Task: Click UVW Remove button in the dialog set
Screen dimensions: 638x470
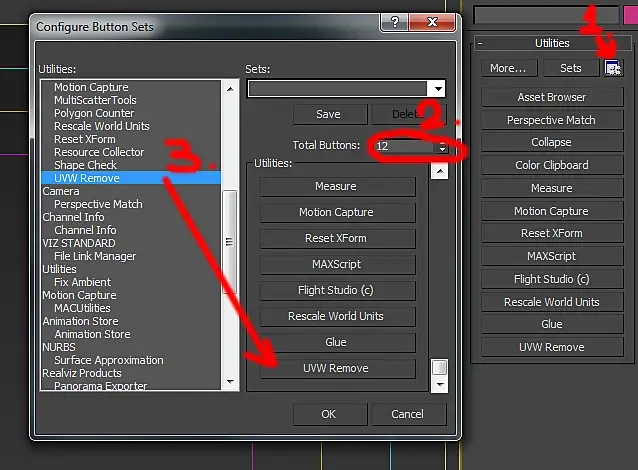Action: point(338,368)
